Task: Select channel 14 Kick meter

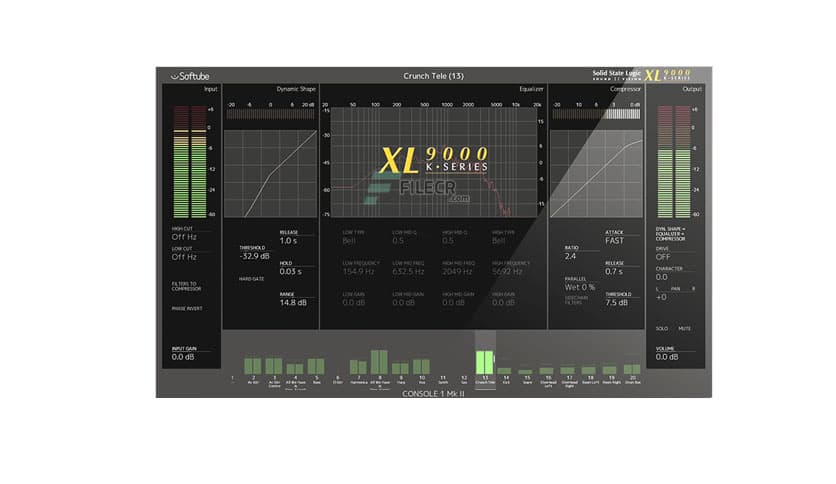Action: click(x=504, y=370)
